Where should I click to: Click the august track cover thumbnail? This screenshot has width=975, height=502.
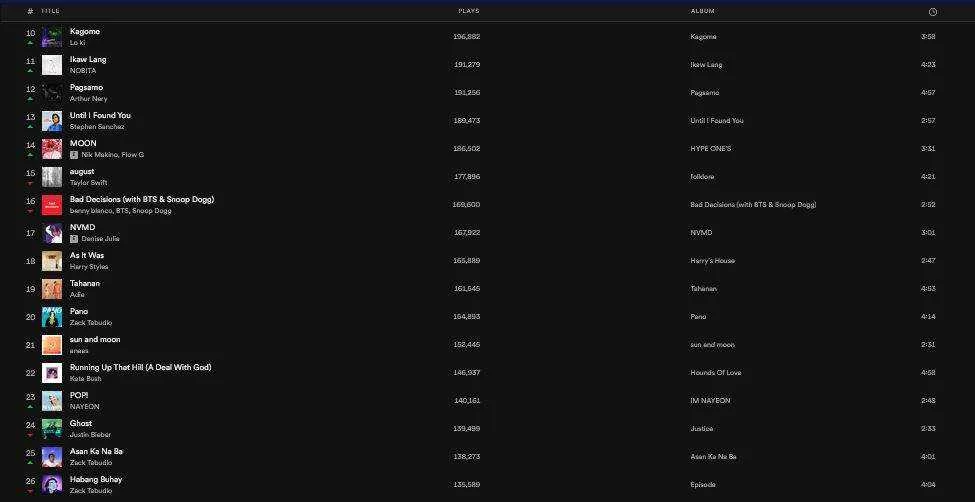click(x=52, y=177)
